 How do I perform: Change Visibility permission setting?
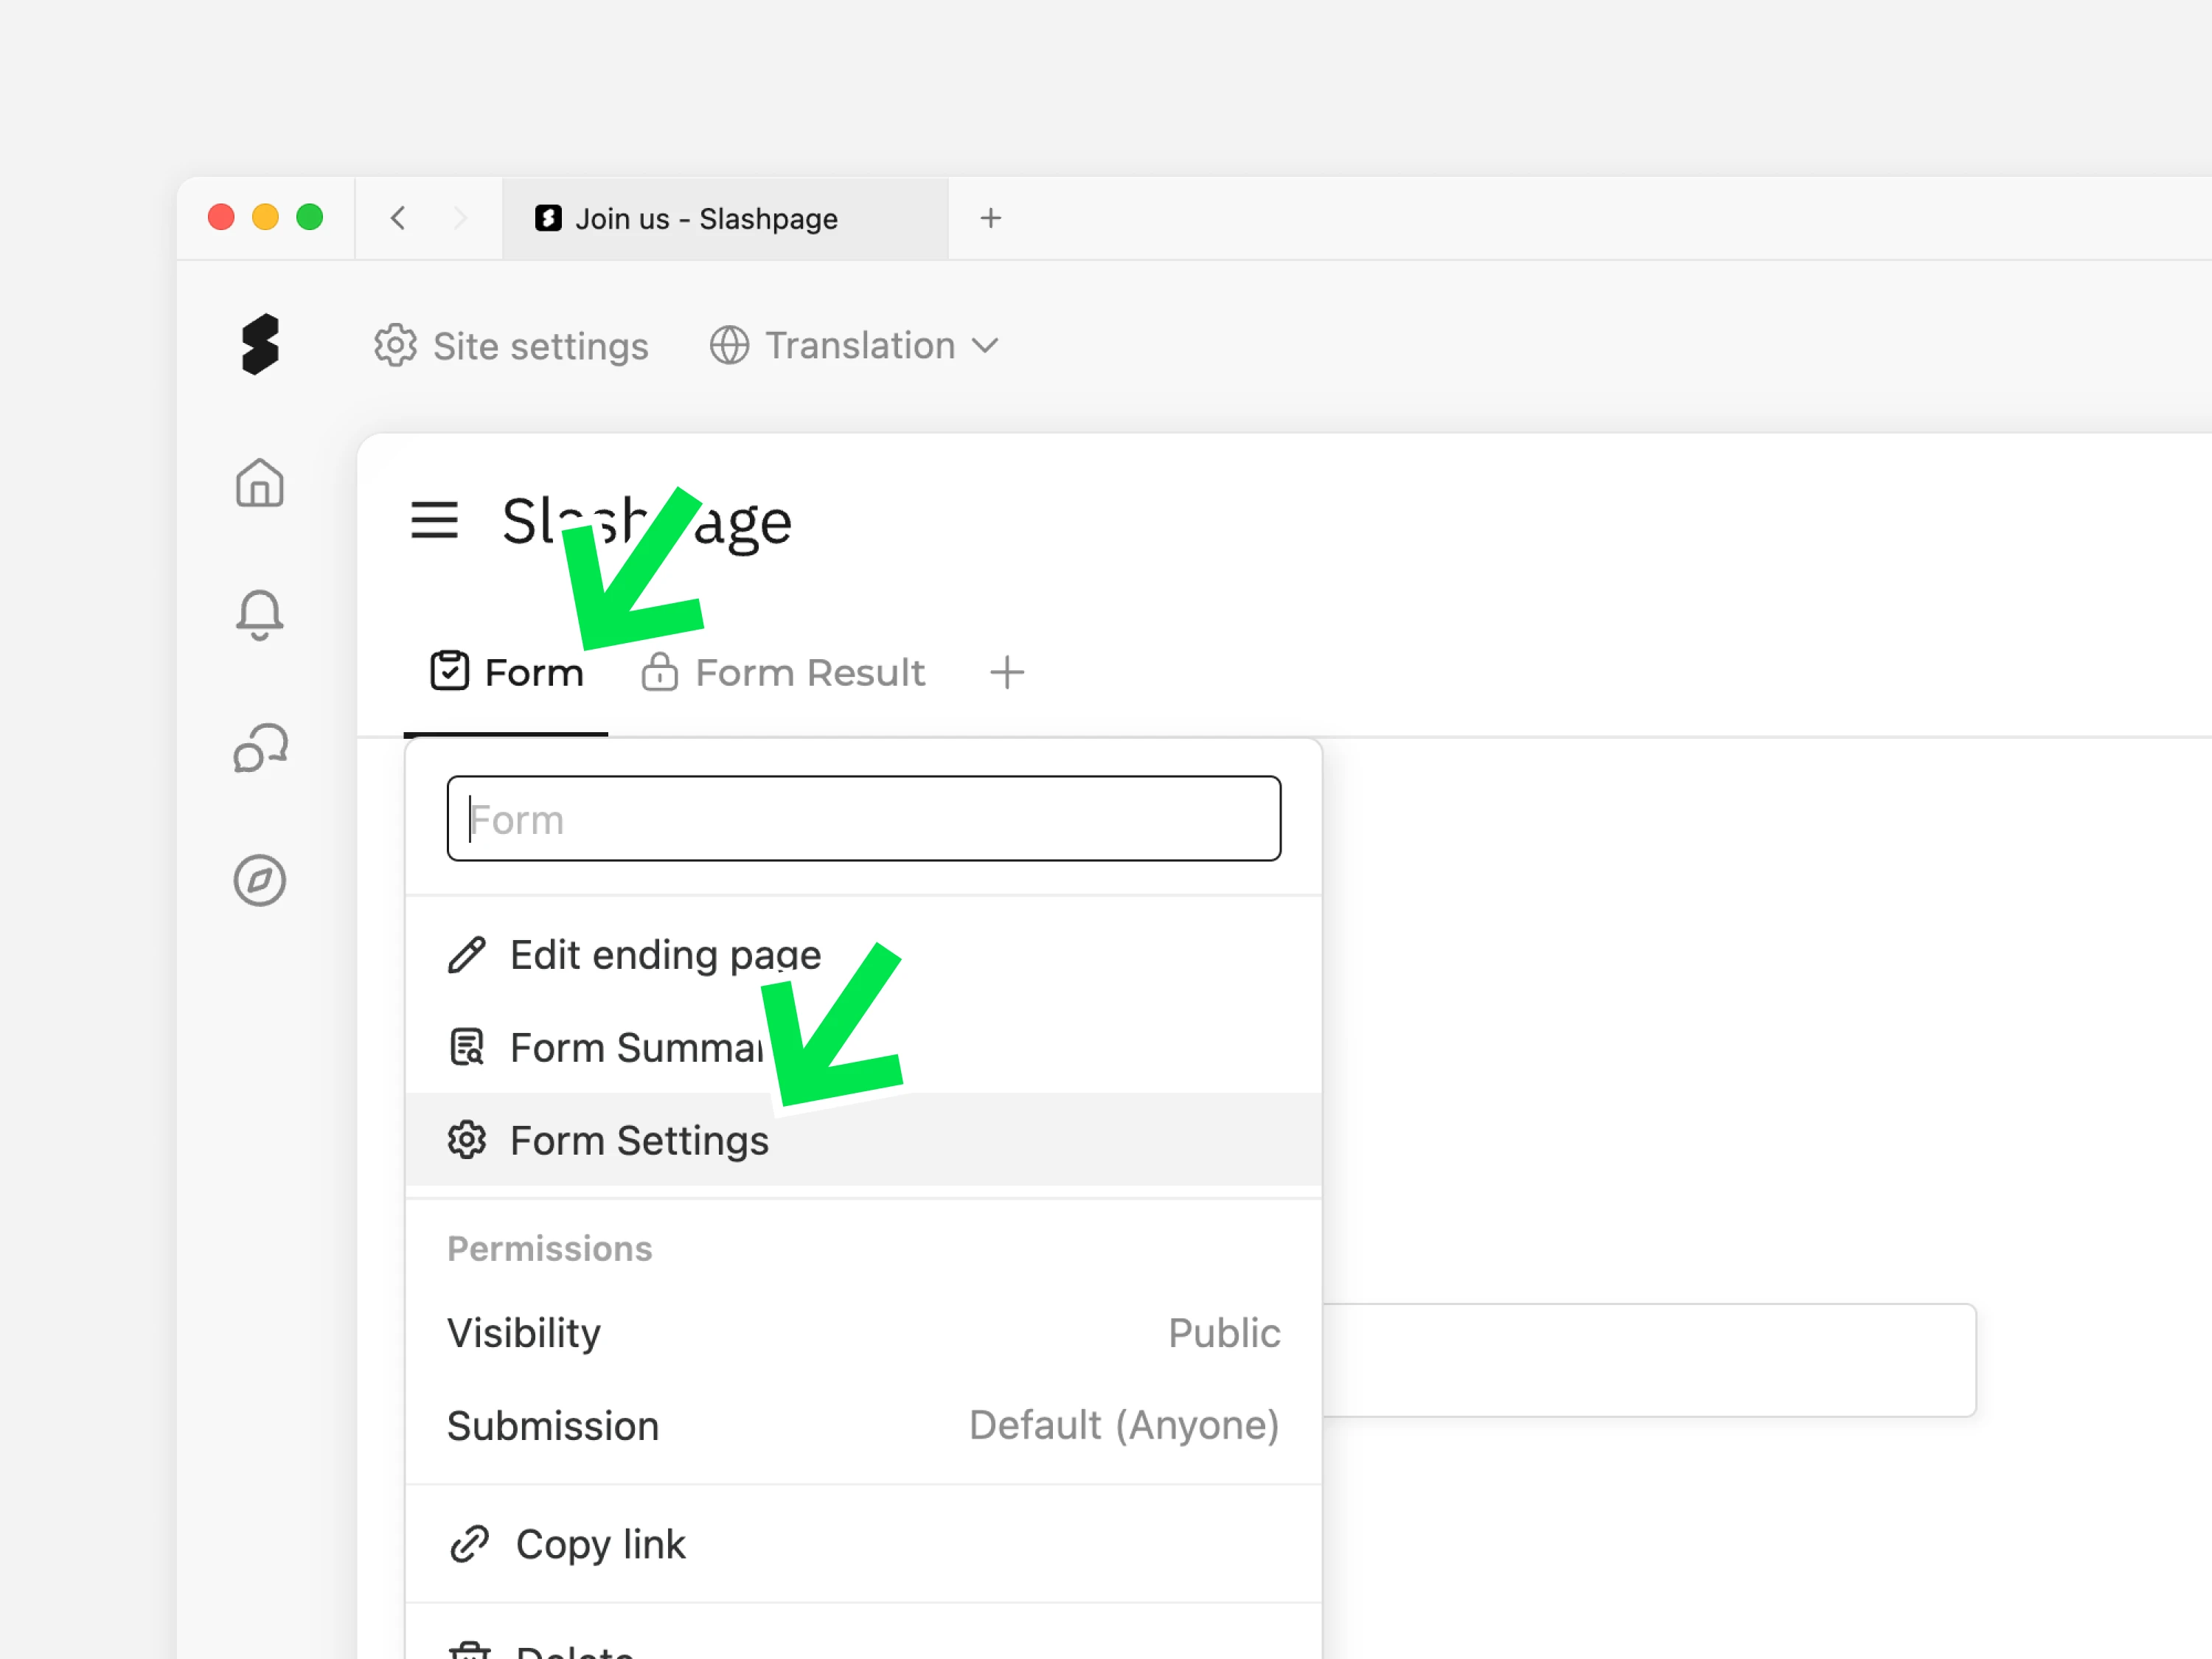pyautogui.click(x=864, y=1333)
